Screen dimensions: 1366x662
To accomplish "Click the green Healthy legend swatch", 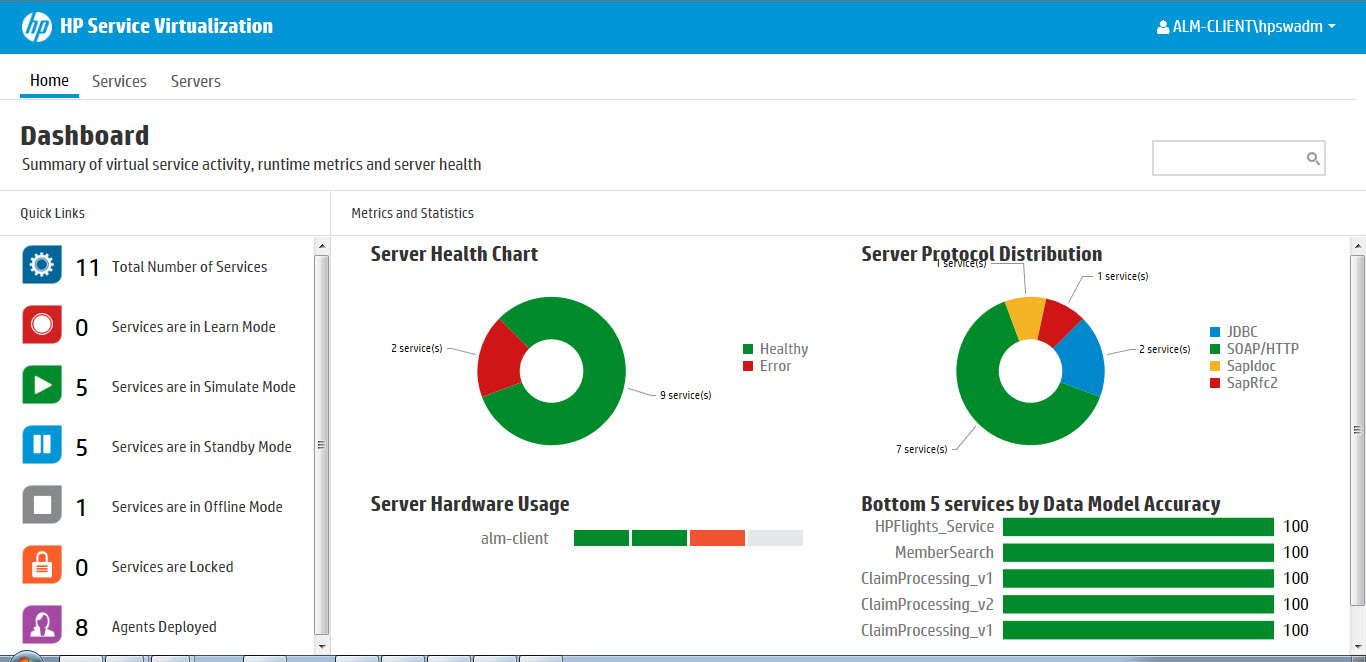I will coord(748,349).
